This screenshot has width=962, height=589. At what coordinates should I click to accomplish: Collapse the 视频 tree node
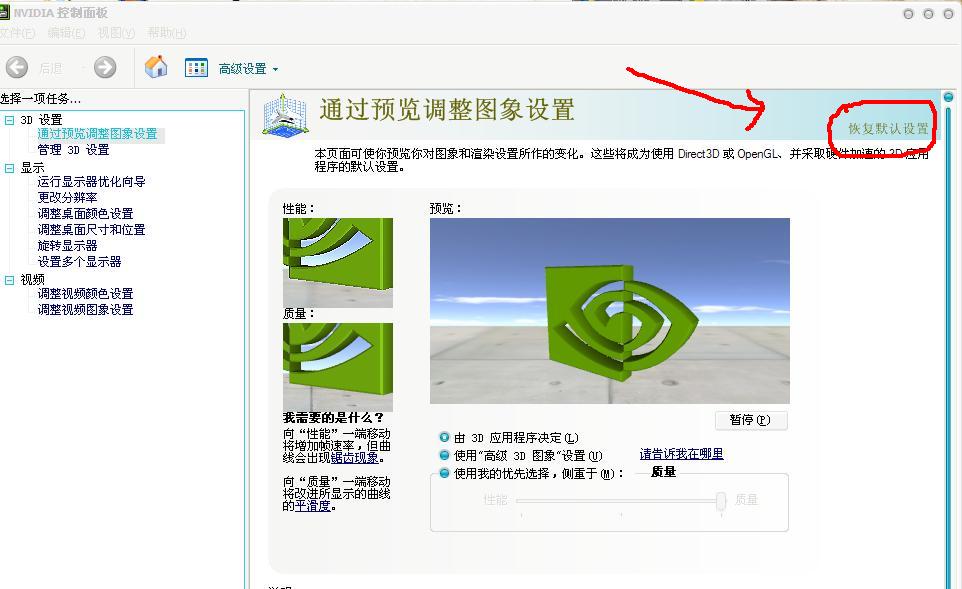point(9,280)
